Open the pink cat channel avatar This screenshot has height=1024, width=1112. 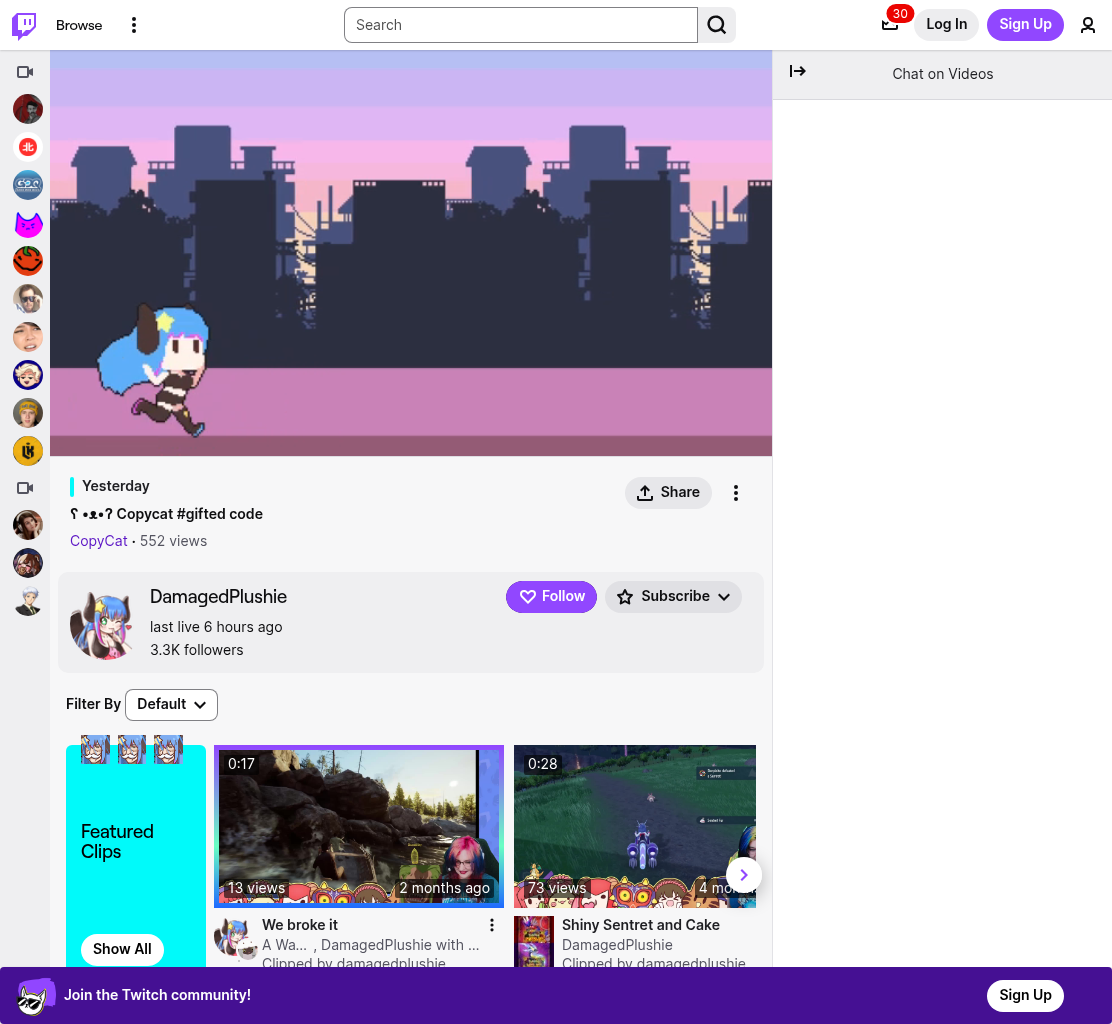coord(28,223)
